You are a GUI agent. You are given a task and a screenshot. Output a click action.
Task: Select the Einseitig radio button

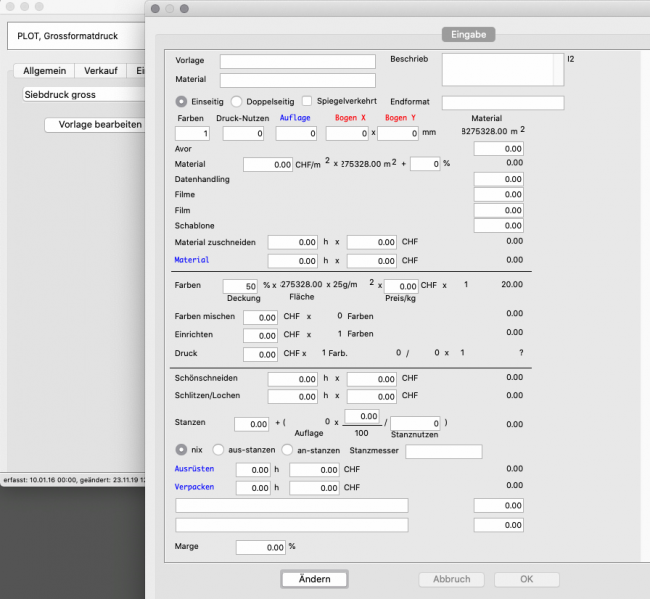182,101
